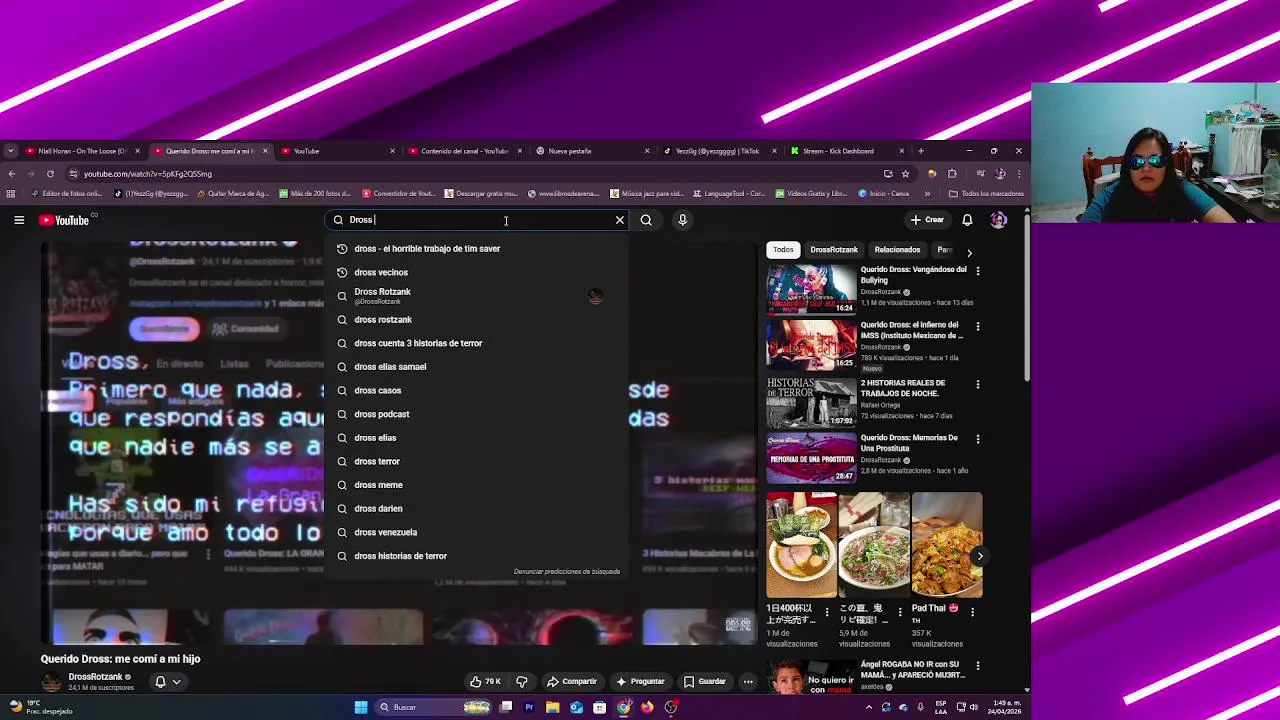
Task: Open Outlook from taskbar
Action: coord(576,707)
